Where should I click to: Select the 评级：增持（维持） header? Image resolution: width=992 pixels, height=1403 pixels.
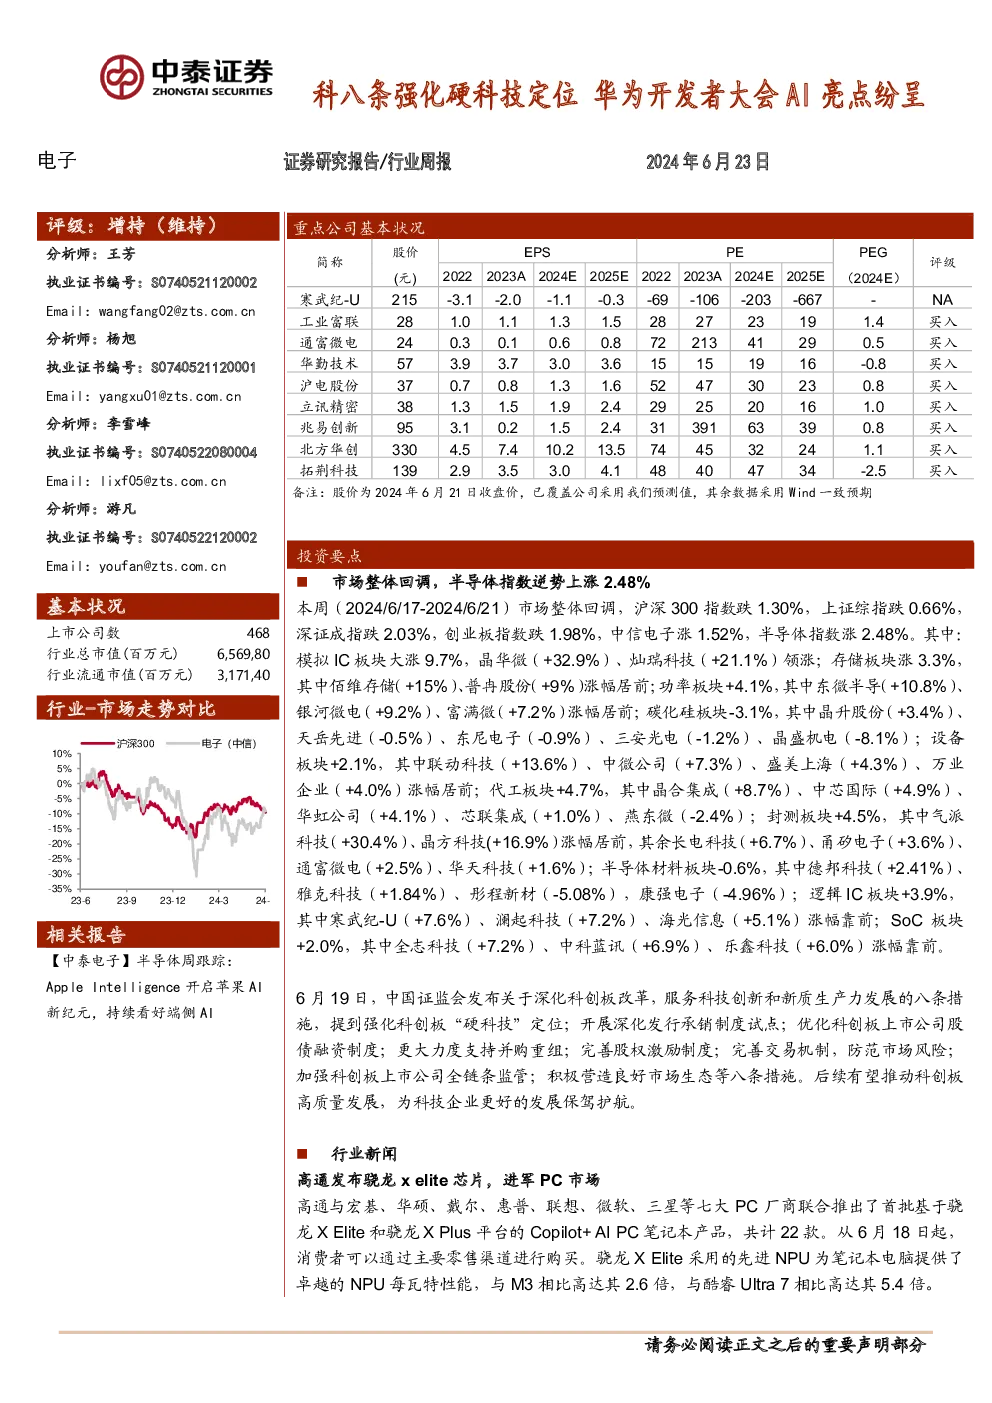coord(158,226)
